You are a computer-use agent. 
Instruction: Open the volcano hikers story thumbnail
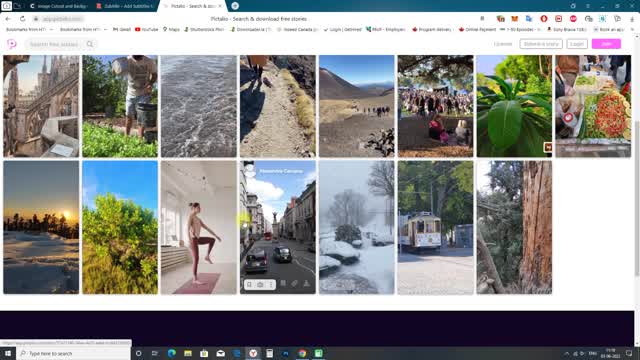coord(357,106)
